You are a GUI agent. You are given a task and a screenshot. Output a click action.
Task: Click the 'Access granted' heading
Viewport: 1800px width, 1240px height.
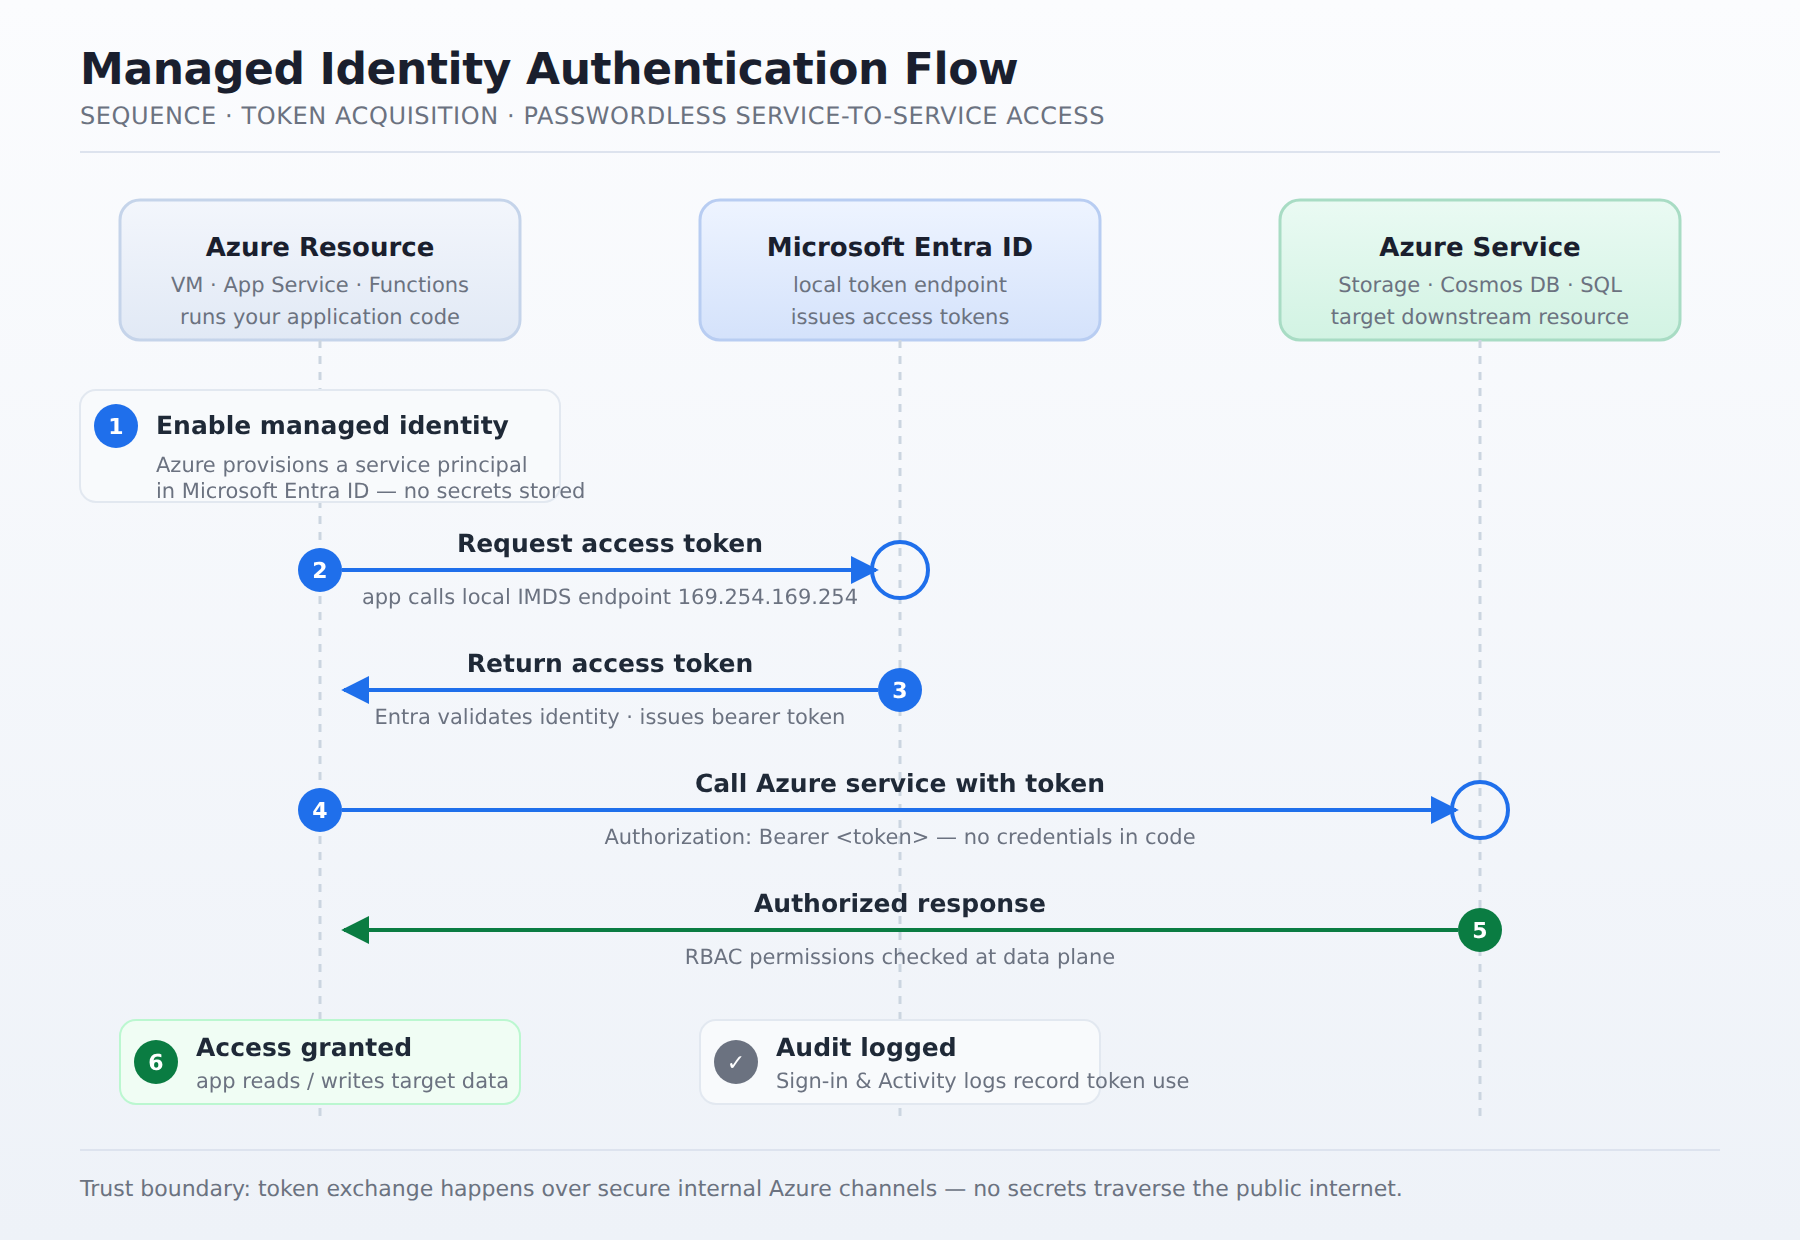point(304,1047)
